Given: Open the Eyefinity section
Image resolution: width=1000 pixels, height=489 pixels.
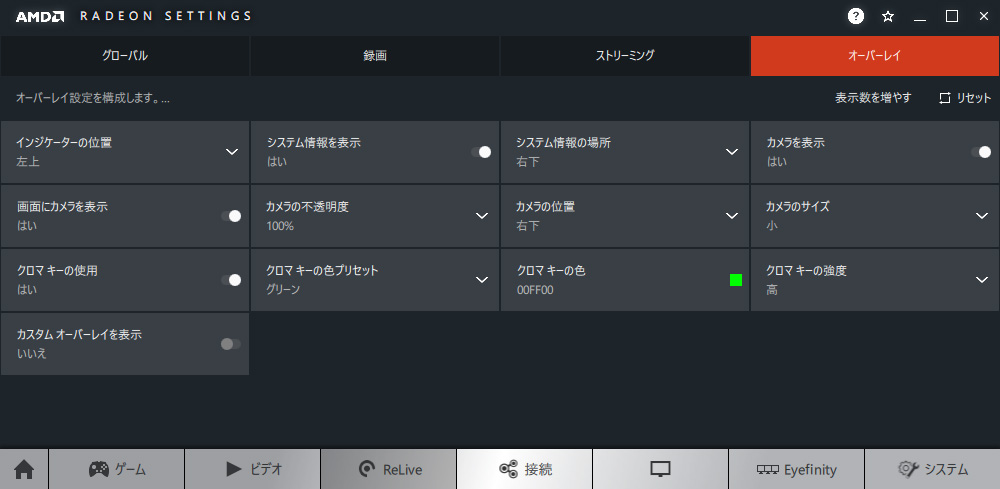Looking at the screenshot, I should tap(796, 469).
